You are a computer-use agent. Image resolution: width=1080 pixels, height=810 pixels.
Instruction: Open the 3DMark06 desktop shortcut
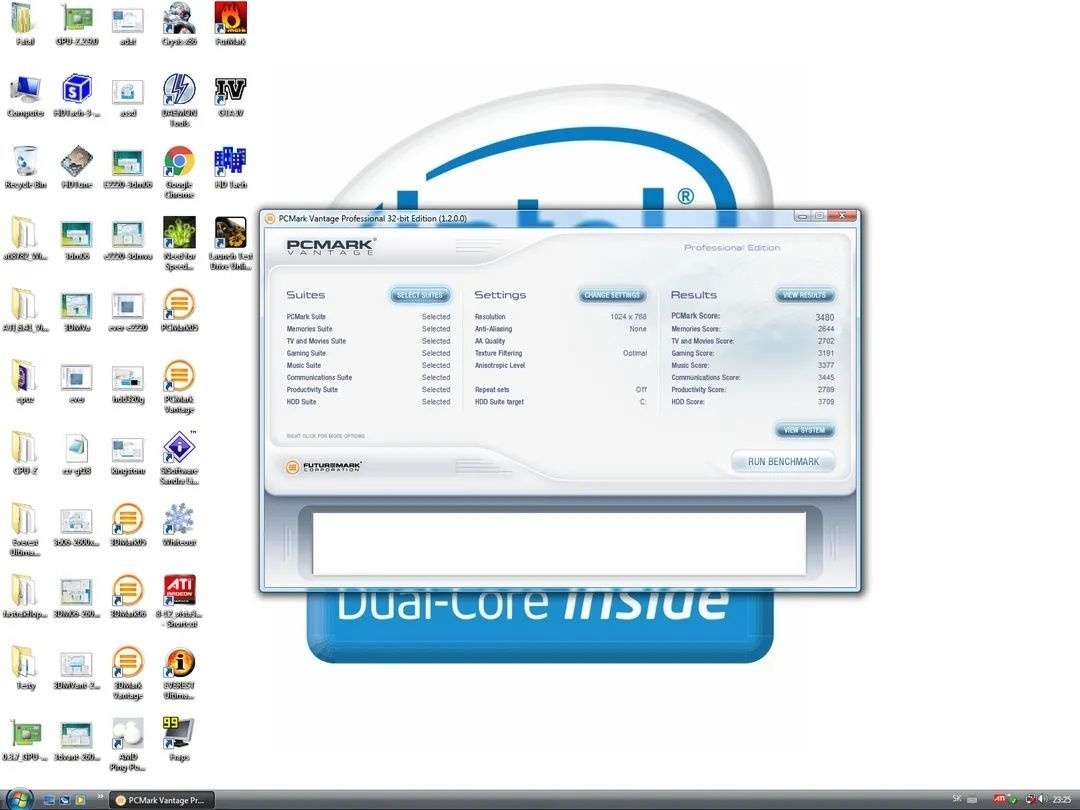[128, 596]
